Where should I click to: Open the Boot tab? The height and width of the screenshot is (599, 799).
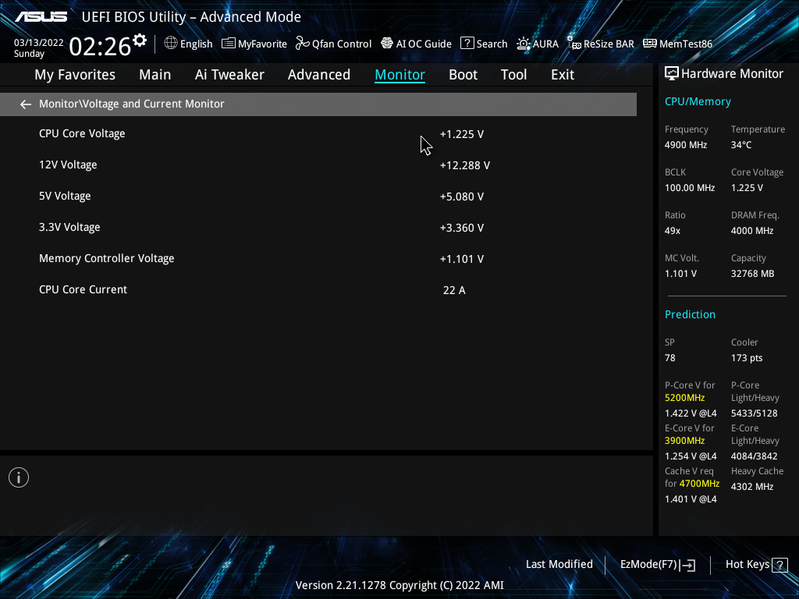coord(463,75)
